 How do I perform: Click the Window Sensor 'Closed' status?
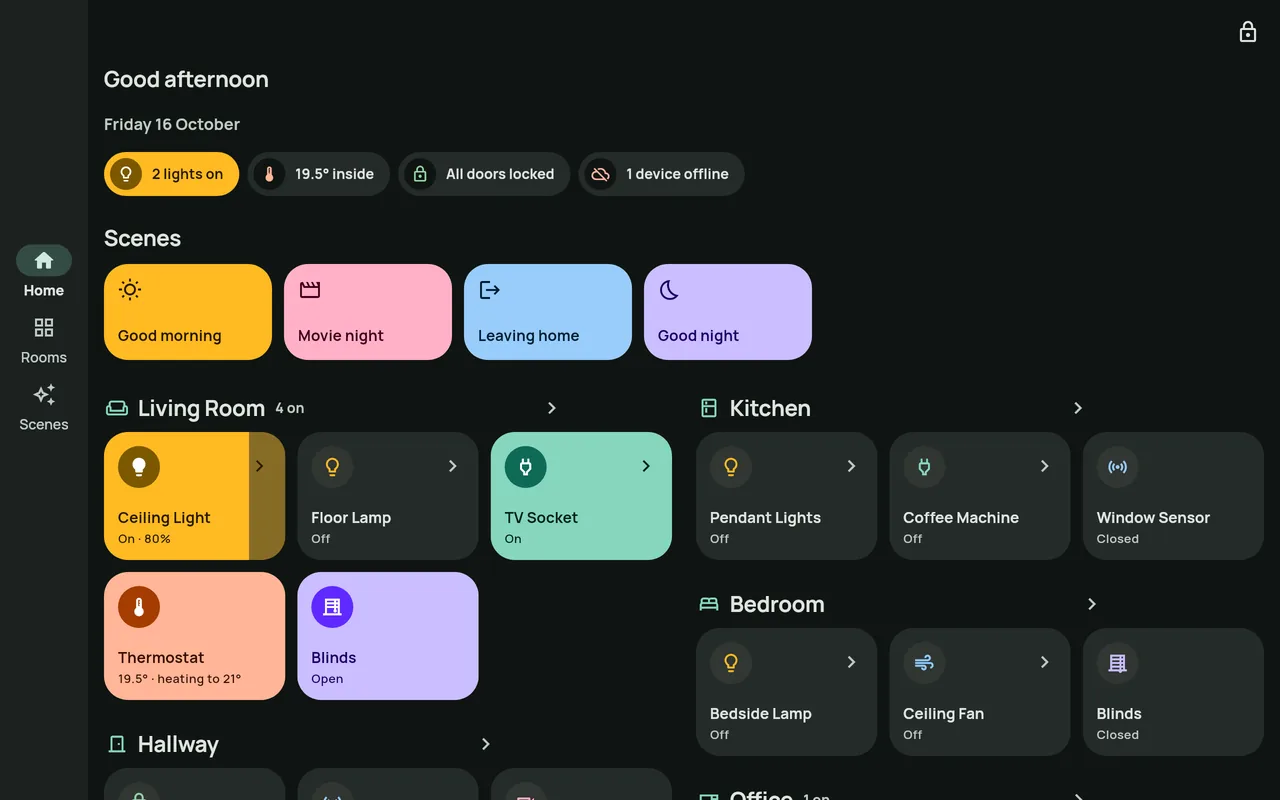(1118, 539)
